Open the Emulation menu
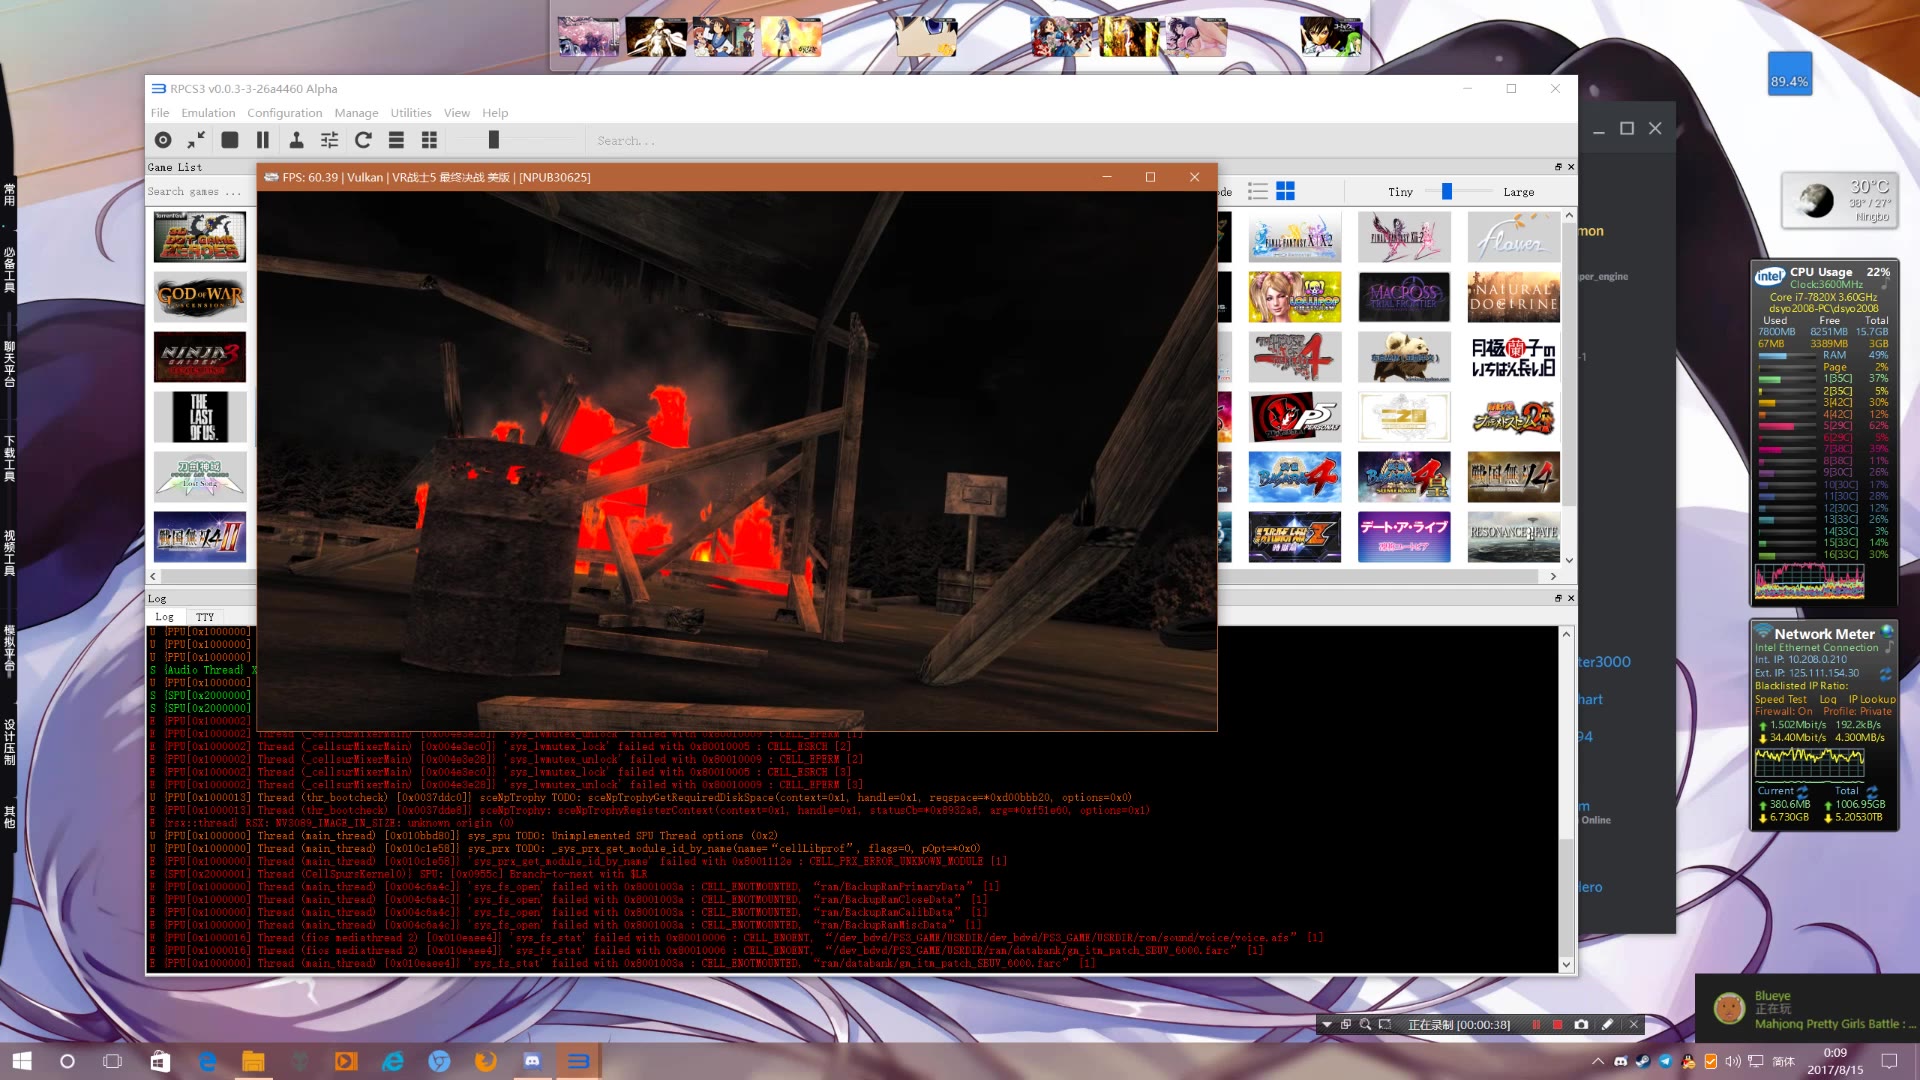This screenshot has height=1080, width=1920. (208, 112)
